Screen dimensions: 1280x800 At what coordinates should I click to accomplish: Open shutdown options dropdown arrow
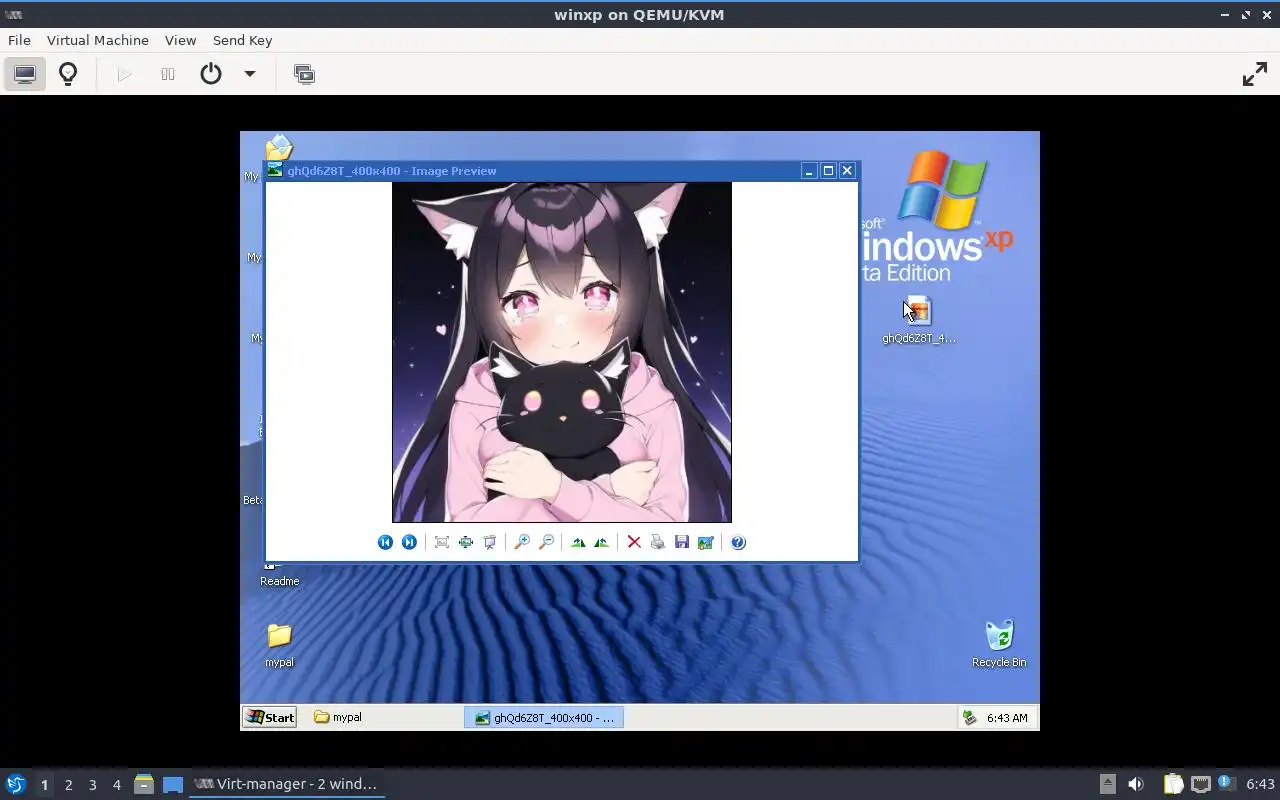click(x=250, y=74)
